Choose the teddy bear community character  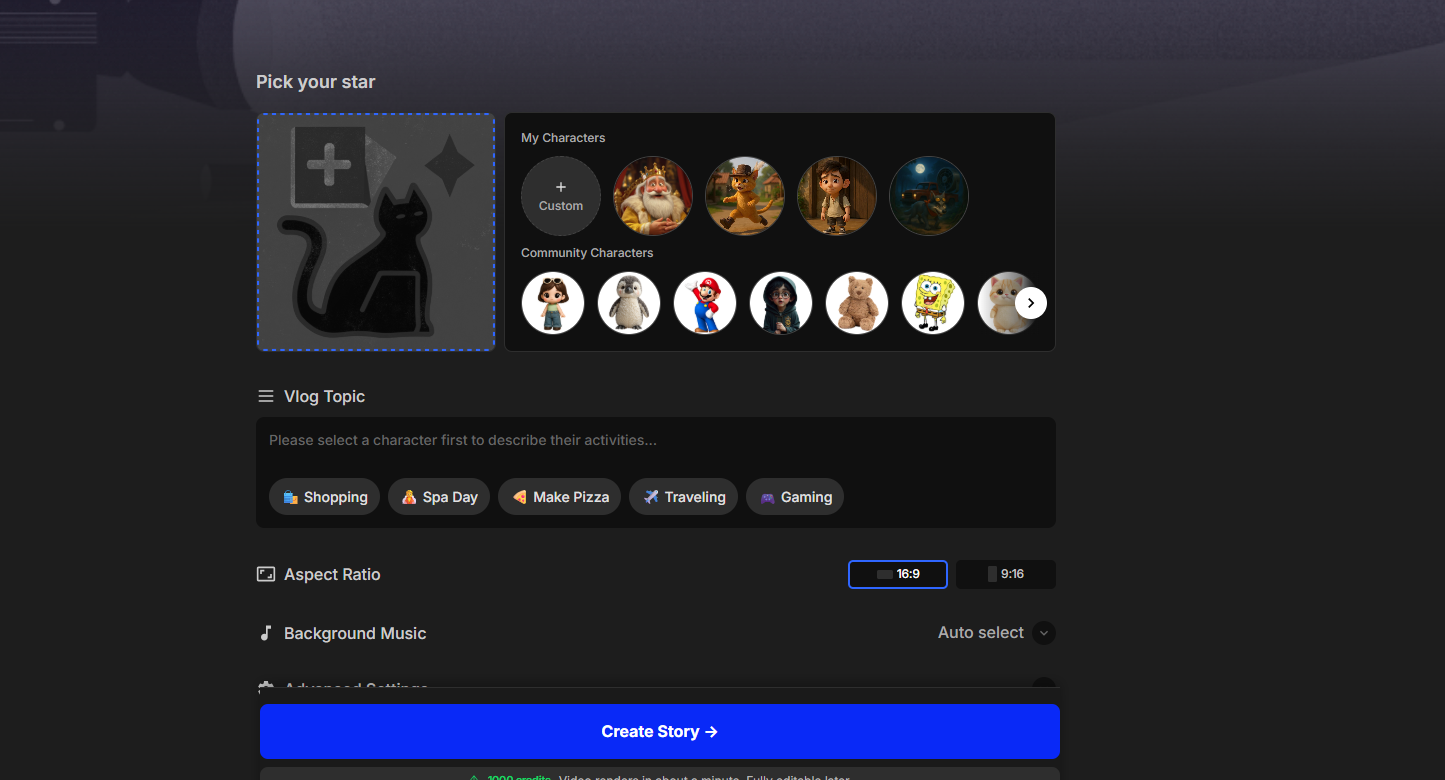(857, 303)
